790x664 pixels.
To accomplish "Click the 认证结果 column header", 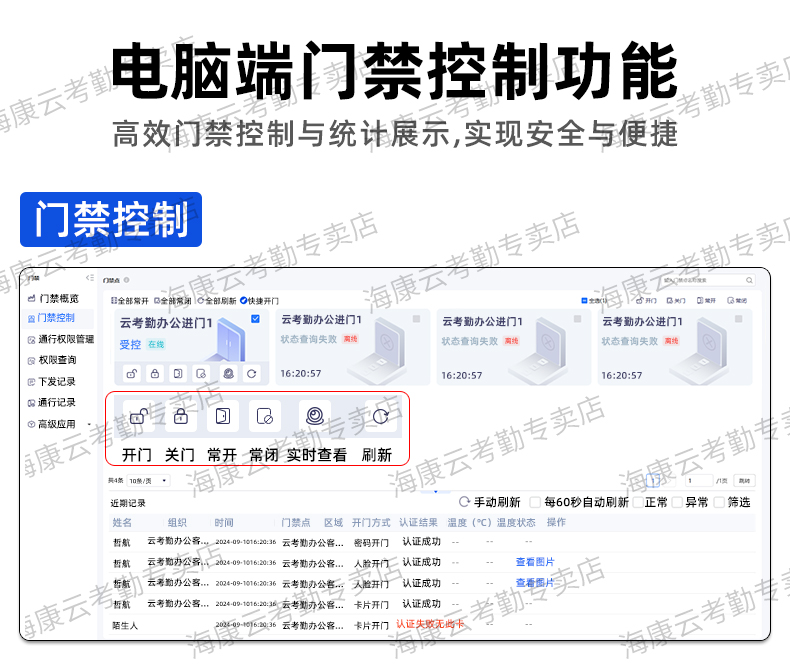I will pyautogui.click(x=419, y=522).
